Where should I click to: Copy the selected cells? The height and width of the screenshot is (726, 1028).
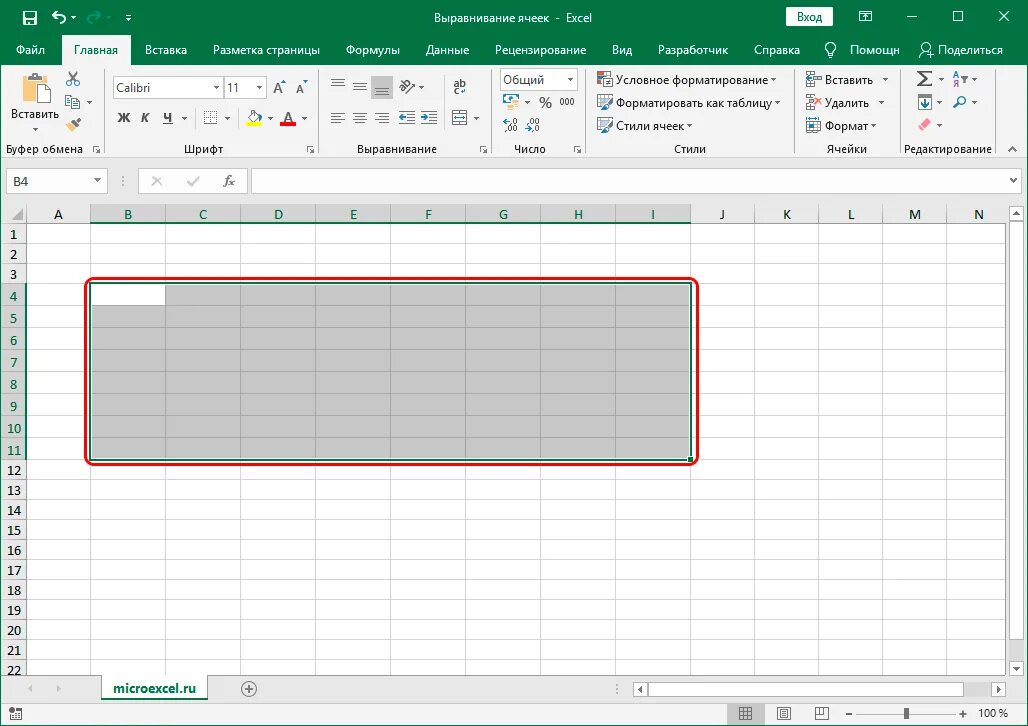(73, 102)
